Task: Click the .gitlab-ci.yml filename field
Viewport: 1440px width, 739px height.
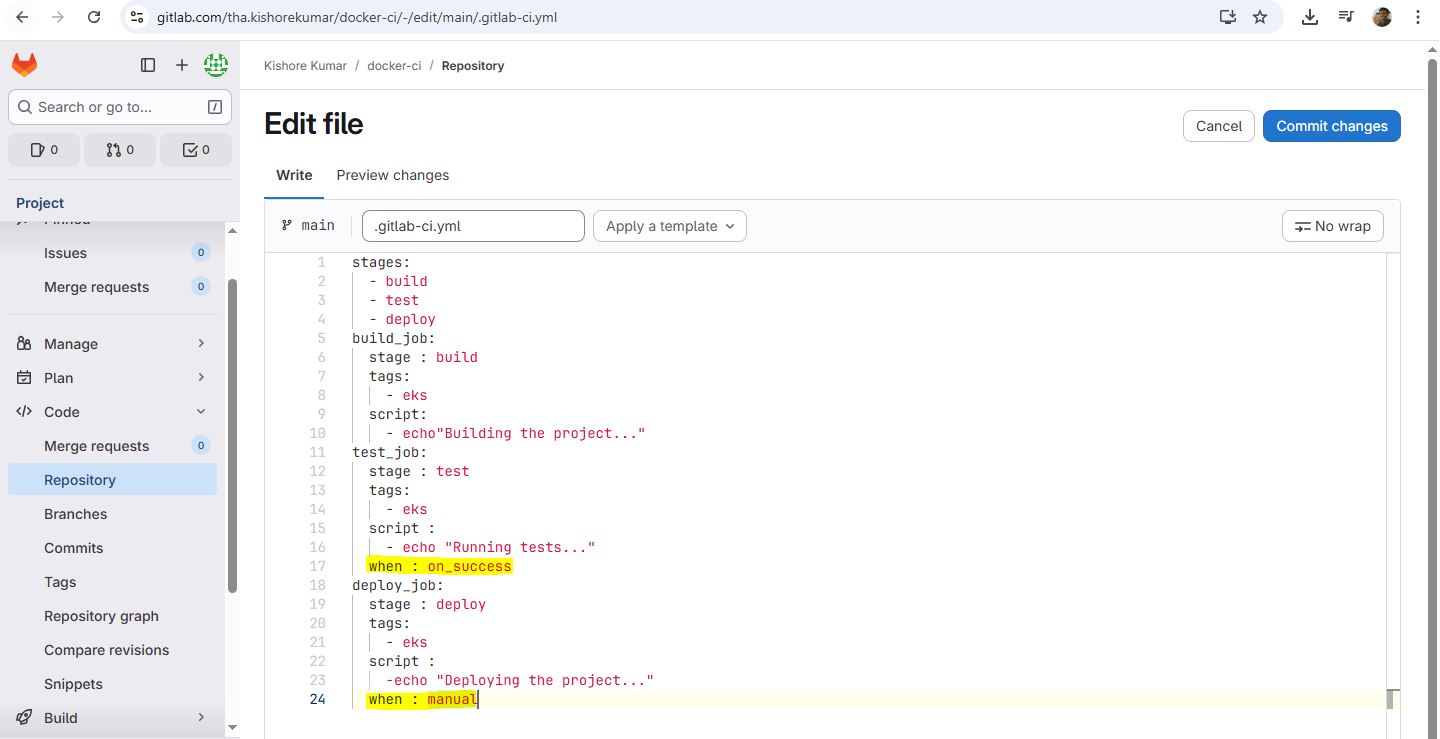Action: (473, 226)
